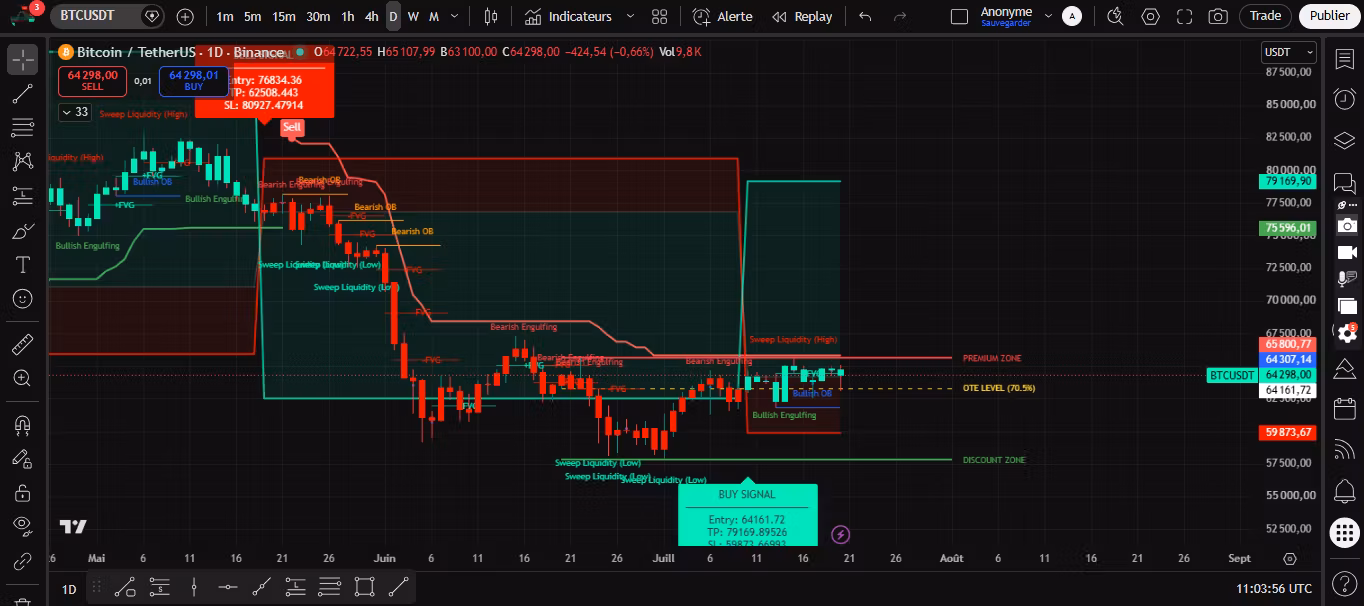1364x606 pixels.
Task: Click the compare or add symbol plus icon
Action: tap(185, 16)
